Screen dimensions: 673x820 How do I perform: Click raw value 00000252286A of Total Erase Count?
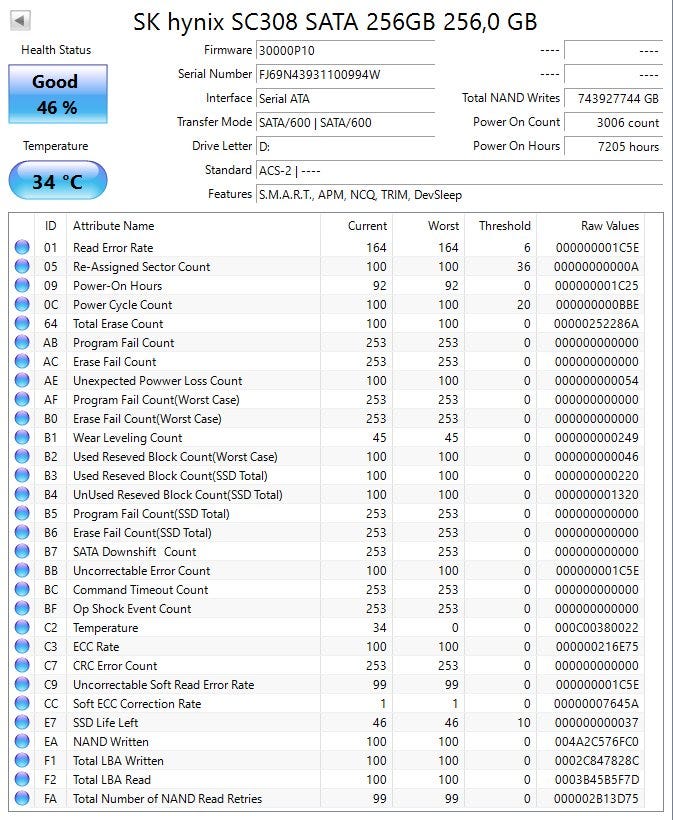[x=596, y=324]
